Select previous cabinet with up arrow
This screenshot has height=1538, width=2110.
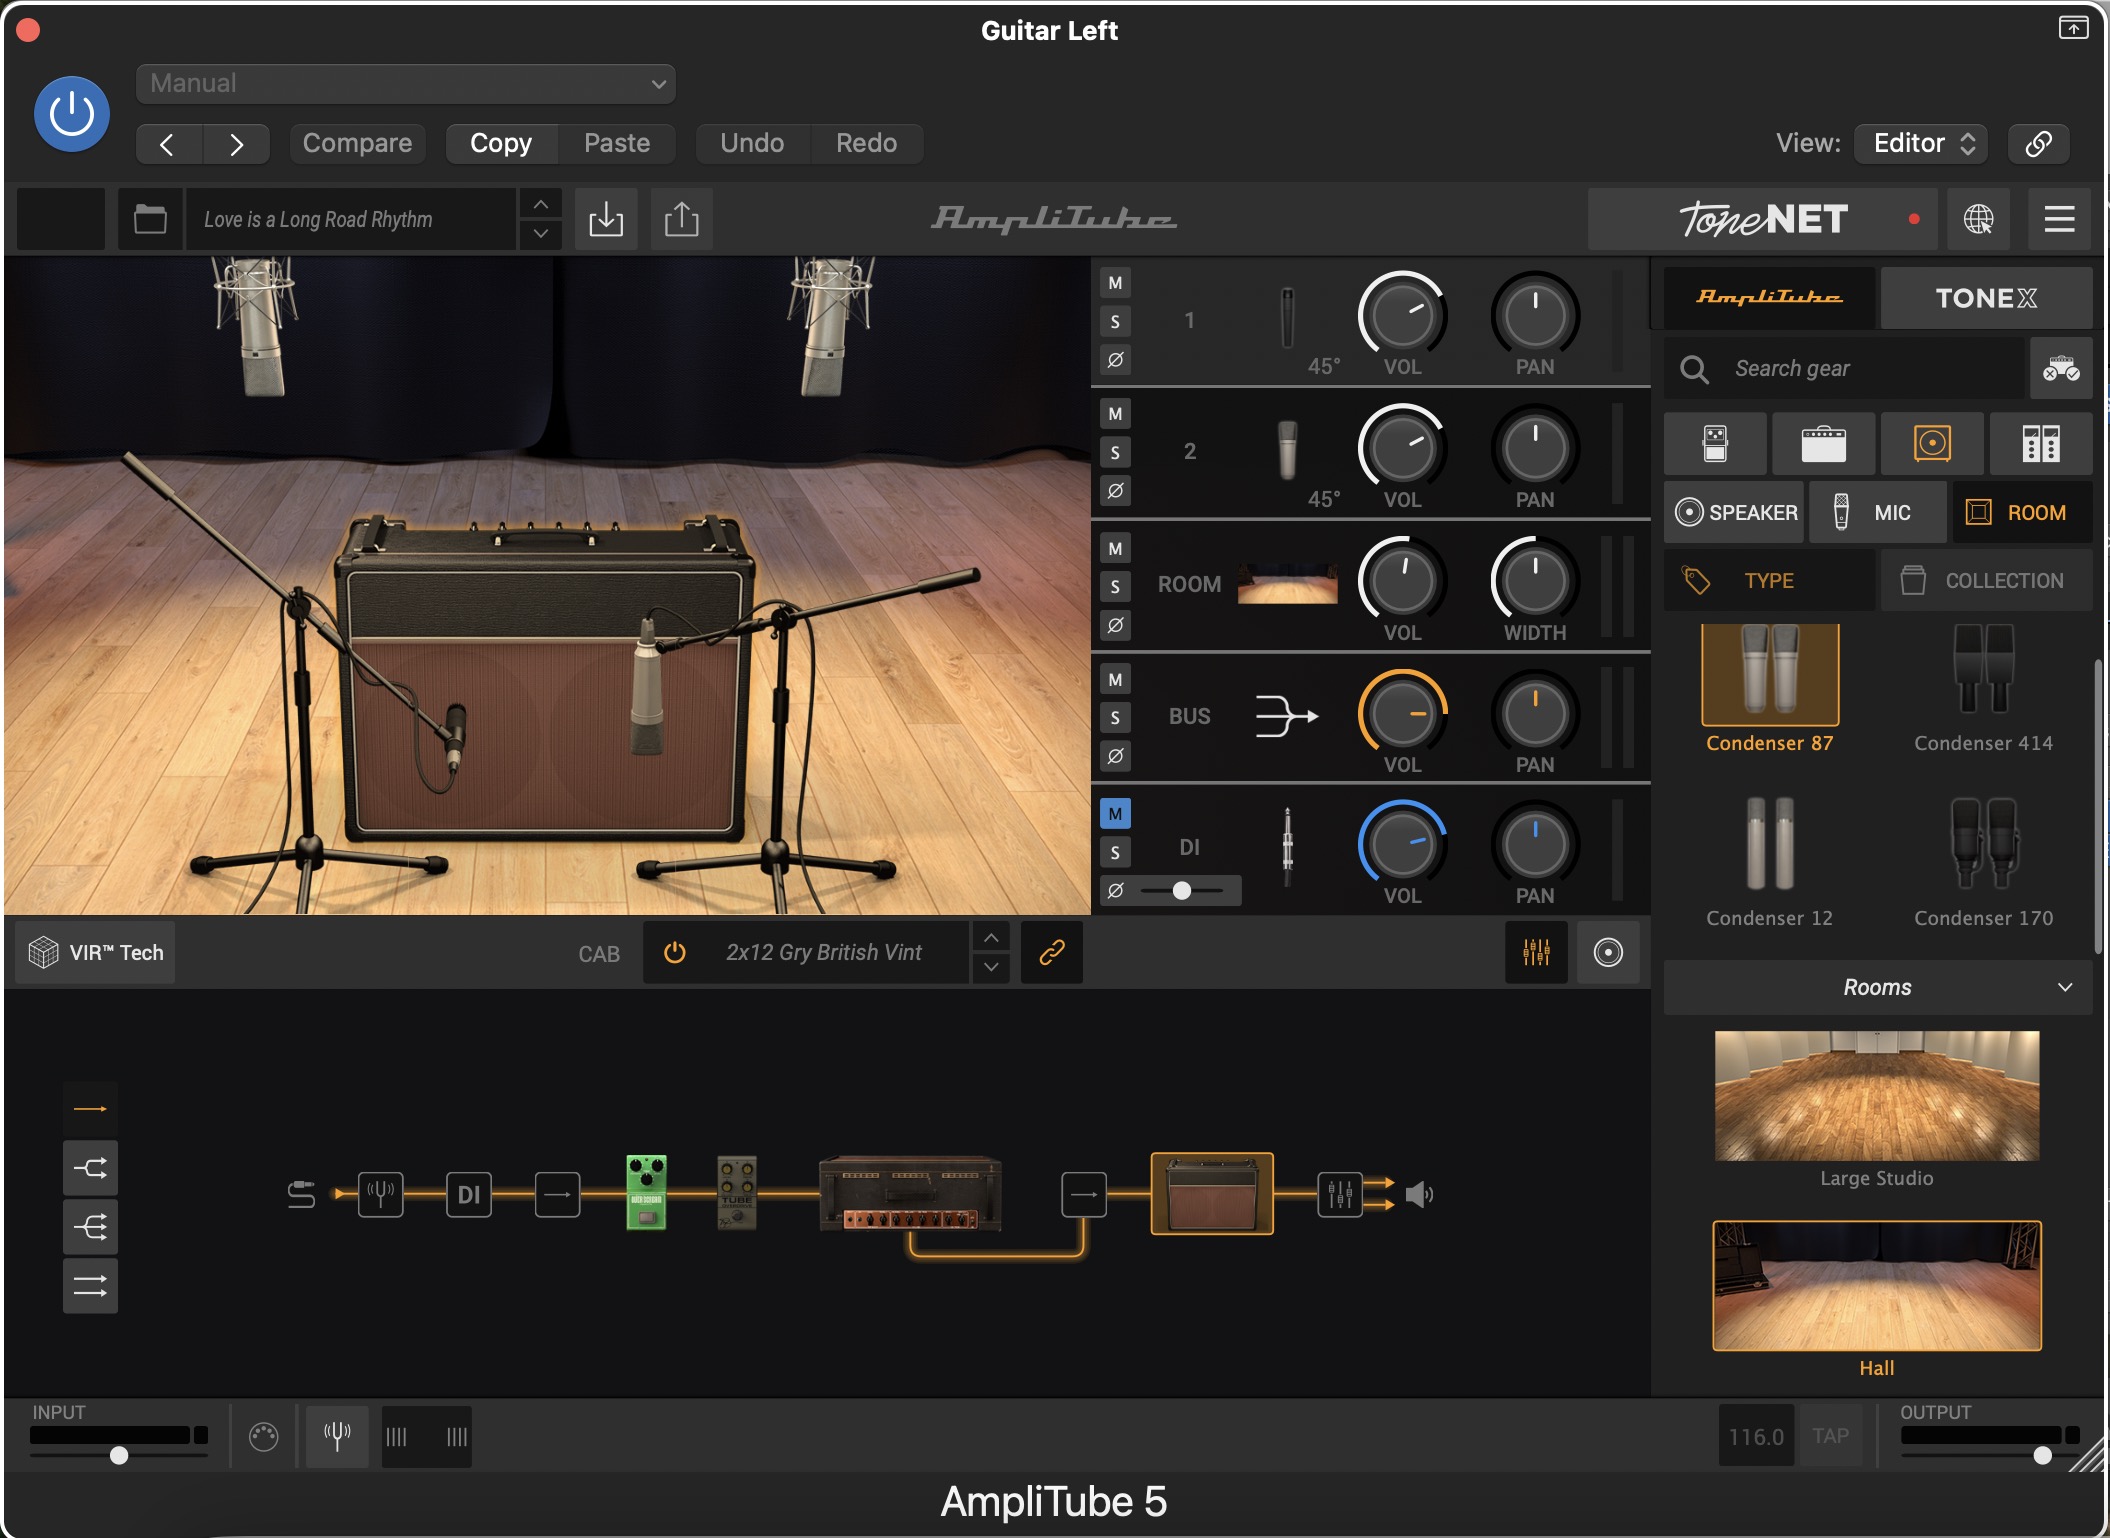[x=990, y=937]
